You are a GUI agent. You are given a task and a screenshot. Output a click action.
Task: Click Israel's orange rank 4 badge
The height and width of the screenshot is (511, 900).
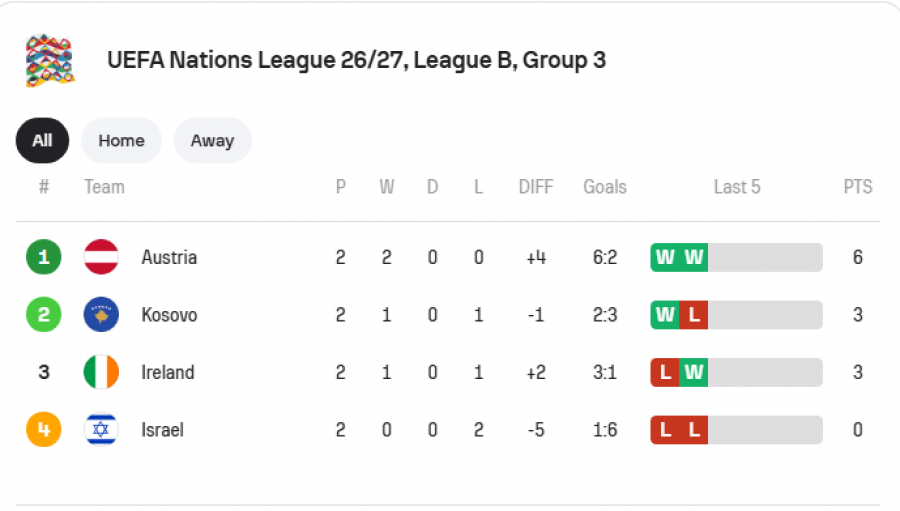tap(44, 429)
